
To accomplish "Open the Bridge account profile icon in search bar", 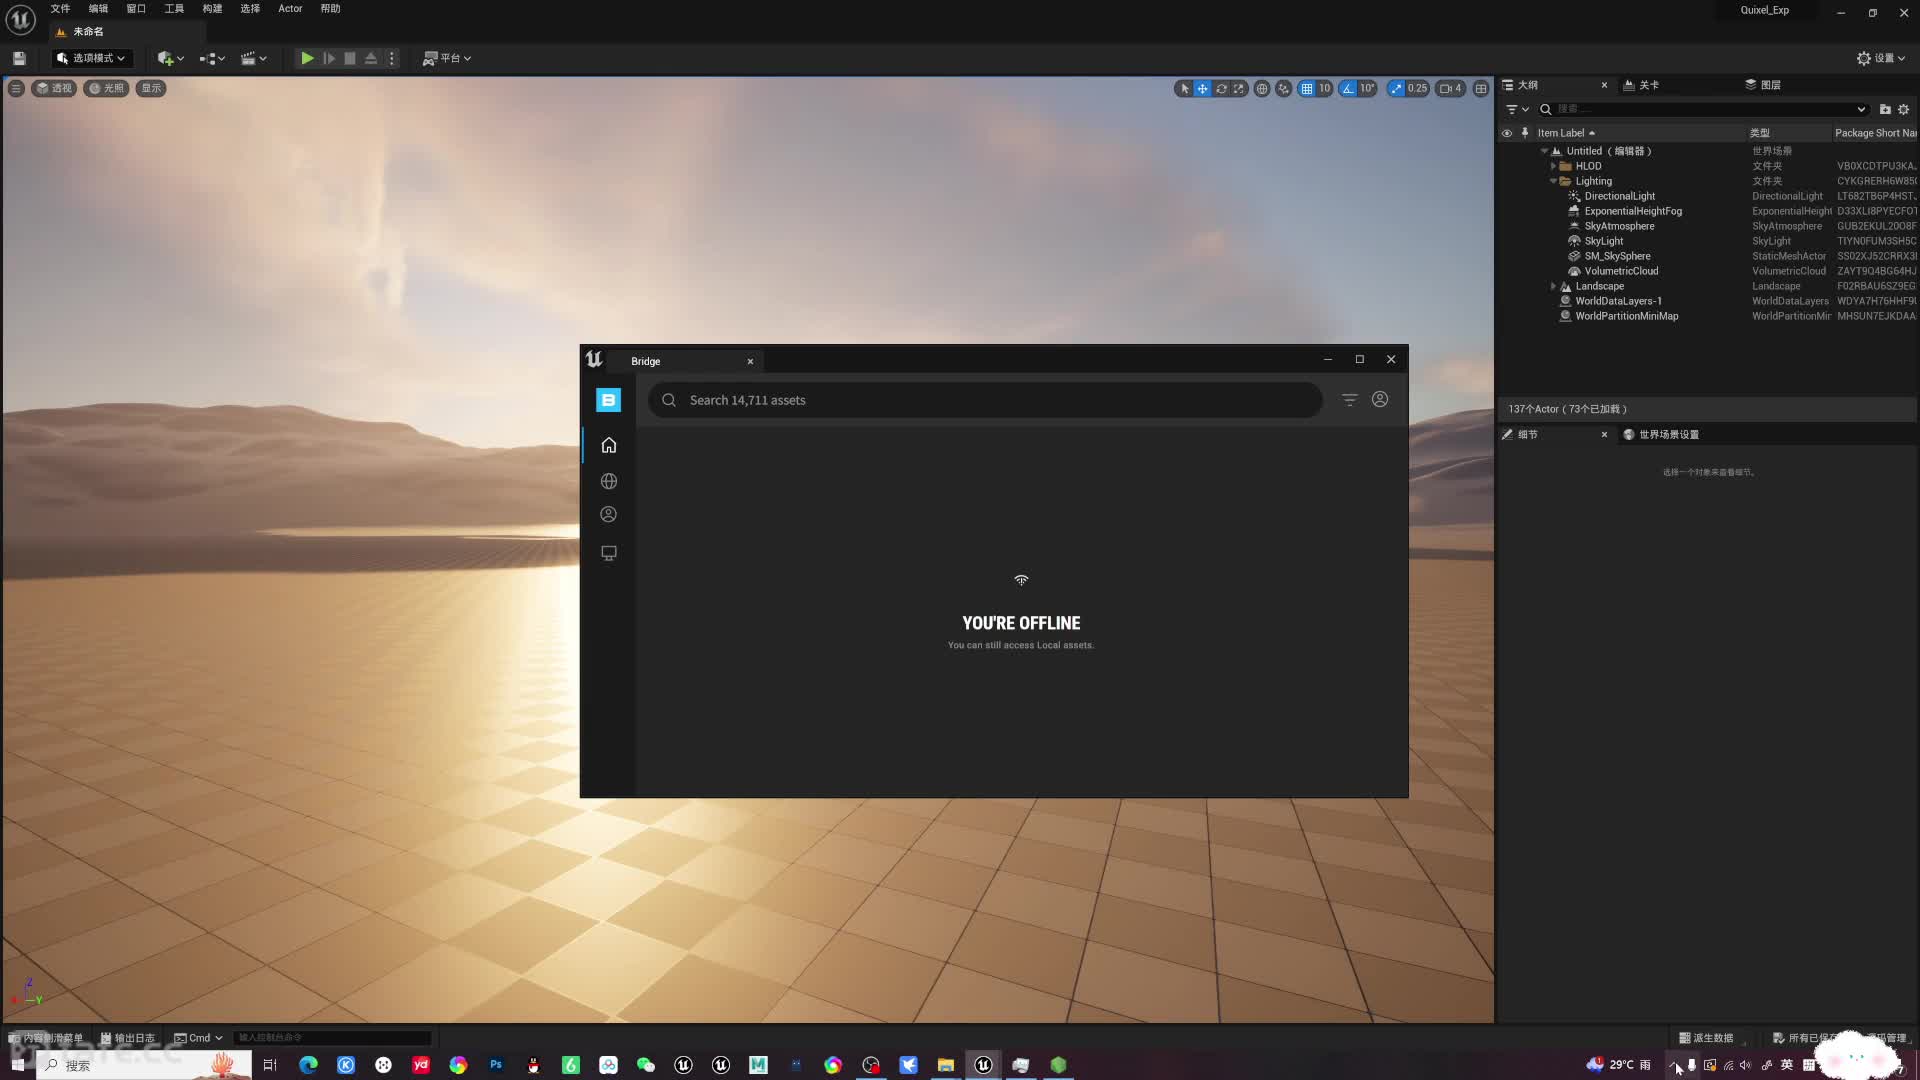I will 1380,400.
